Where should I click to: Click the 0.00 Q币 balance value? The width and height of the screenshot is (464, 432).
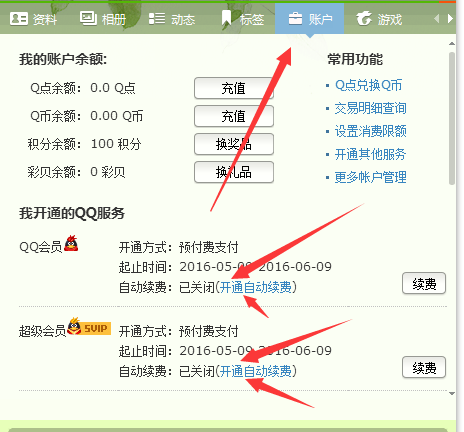tap(116, 116)
